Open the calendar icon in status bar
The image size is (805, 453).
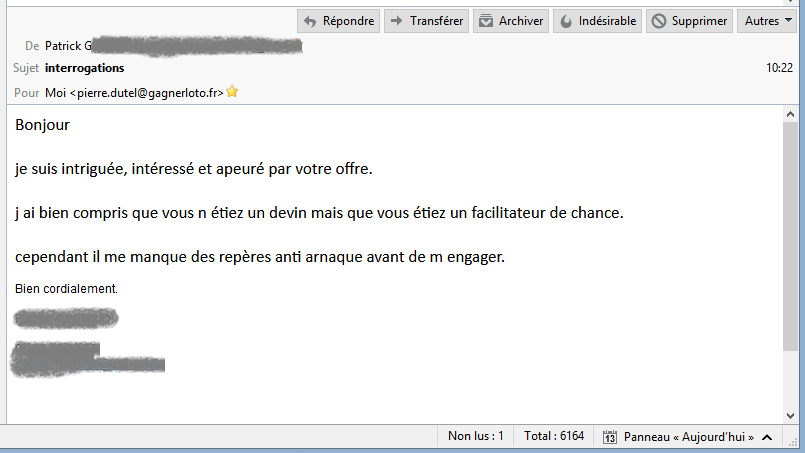click(x=609, y=437)
